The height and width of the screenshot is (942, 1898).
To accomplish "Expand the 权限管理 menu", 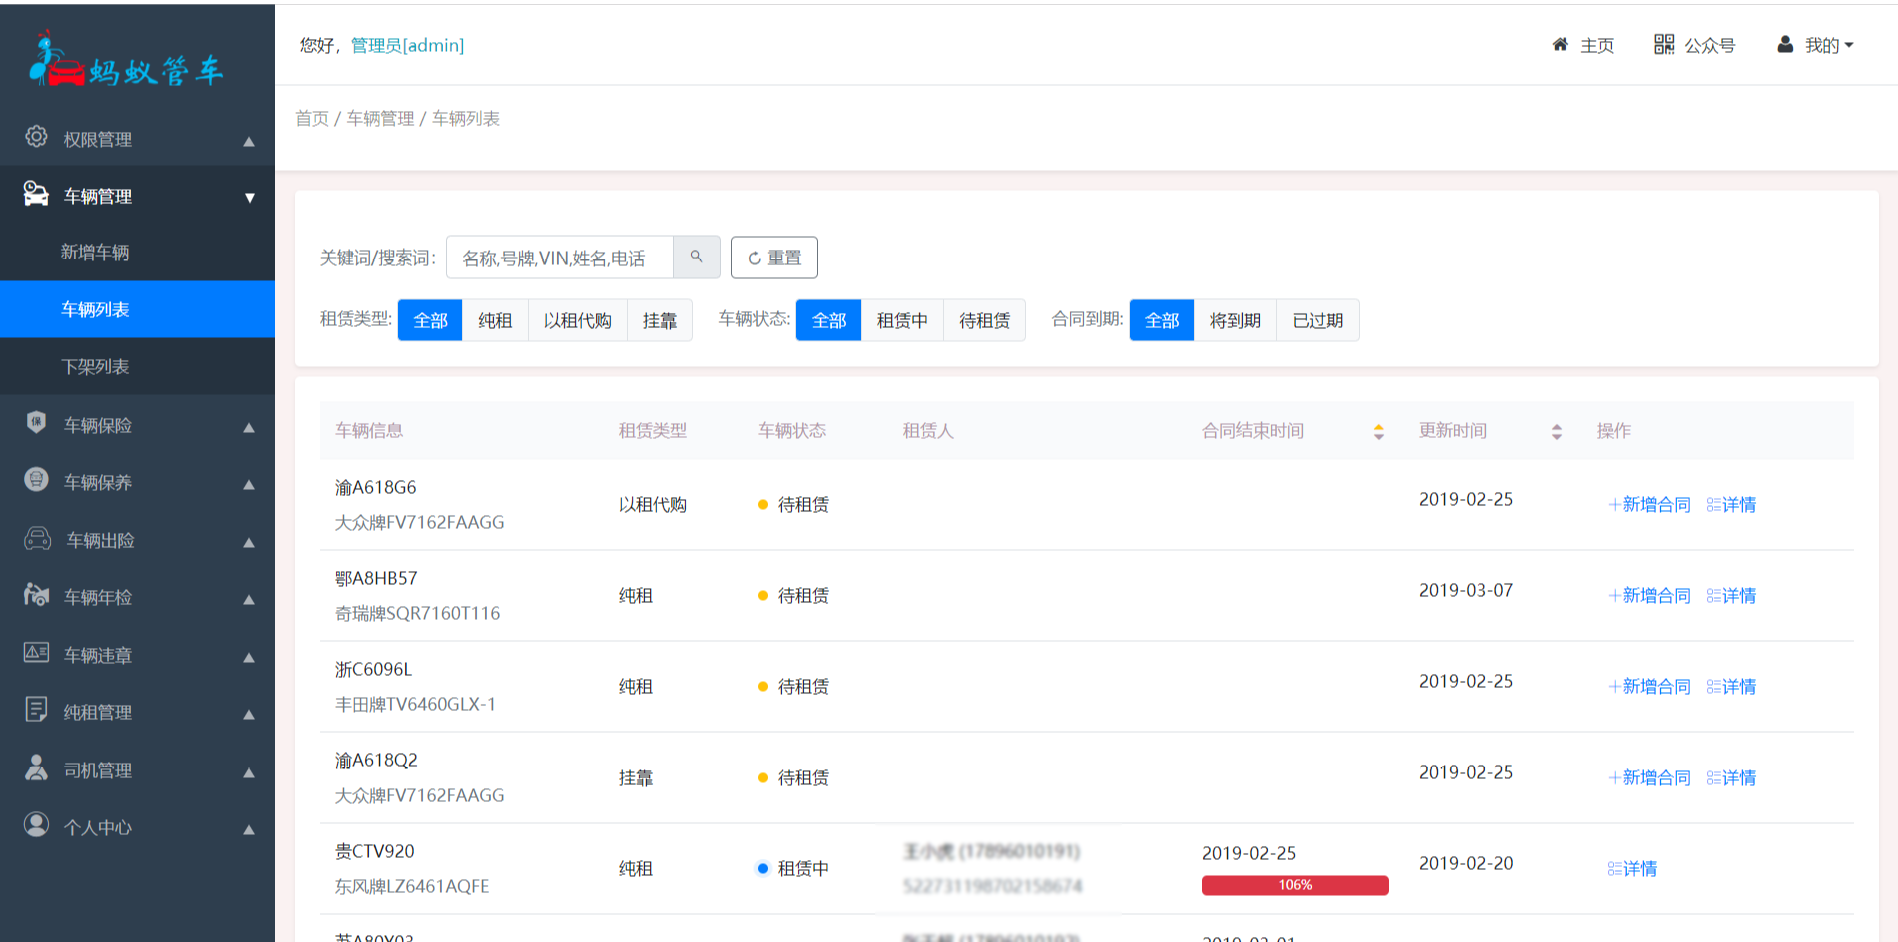I will (137, 139).
